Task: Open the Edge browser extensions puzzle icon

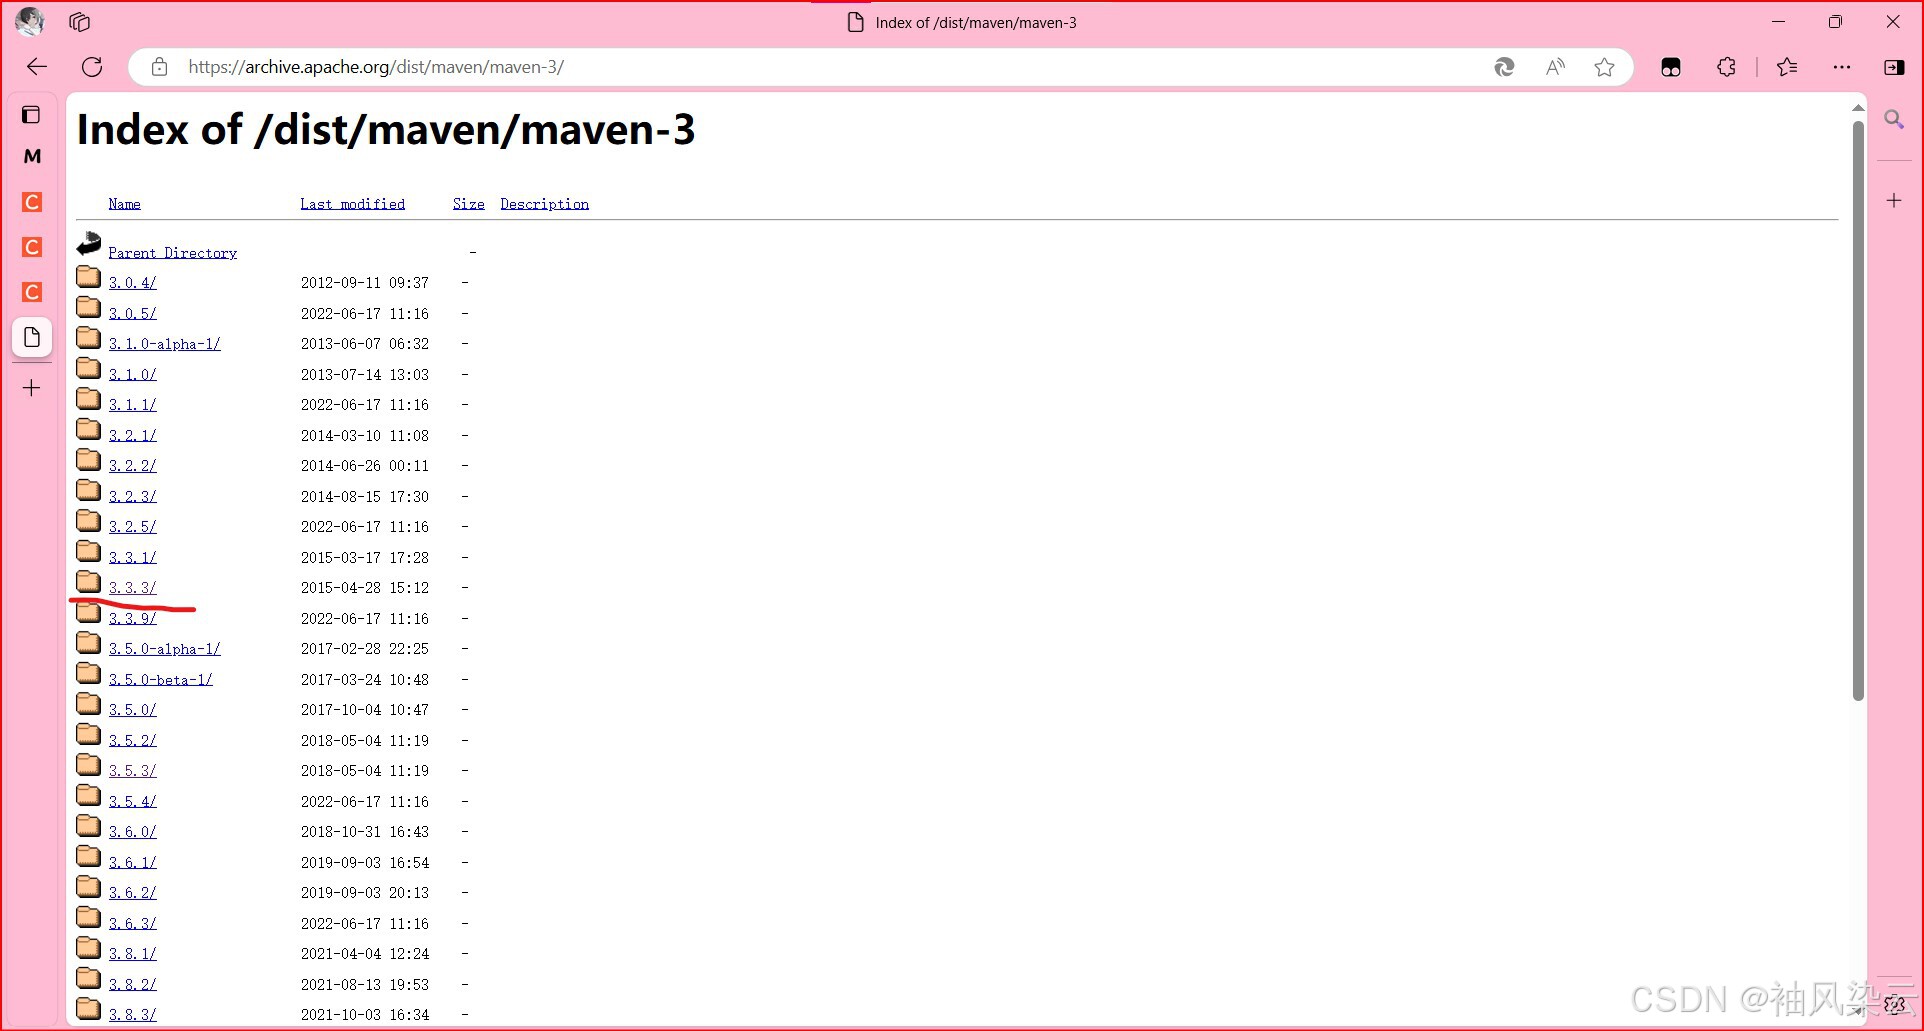Action: (x=1726, y=67)
